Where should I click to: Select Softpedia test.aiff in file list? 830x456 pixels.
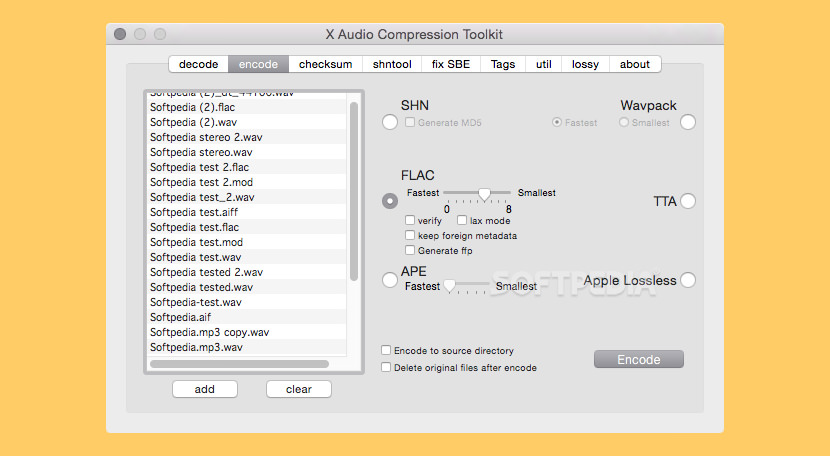(x=194, y=212)
